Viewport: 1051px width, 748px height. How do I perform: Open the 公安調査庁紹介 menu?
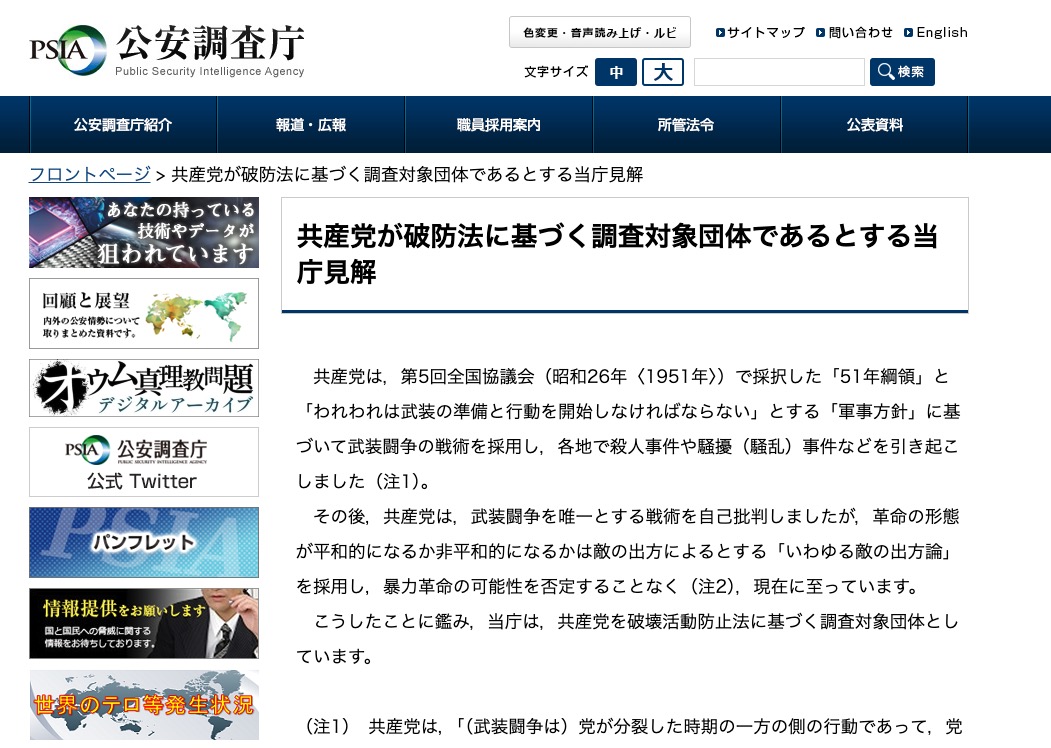(123, 125)
